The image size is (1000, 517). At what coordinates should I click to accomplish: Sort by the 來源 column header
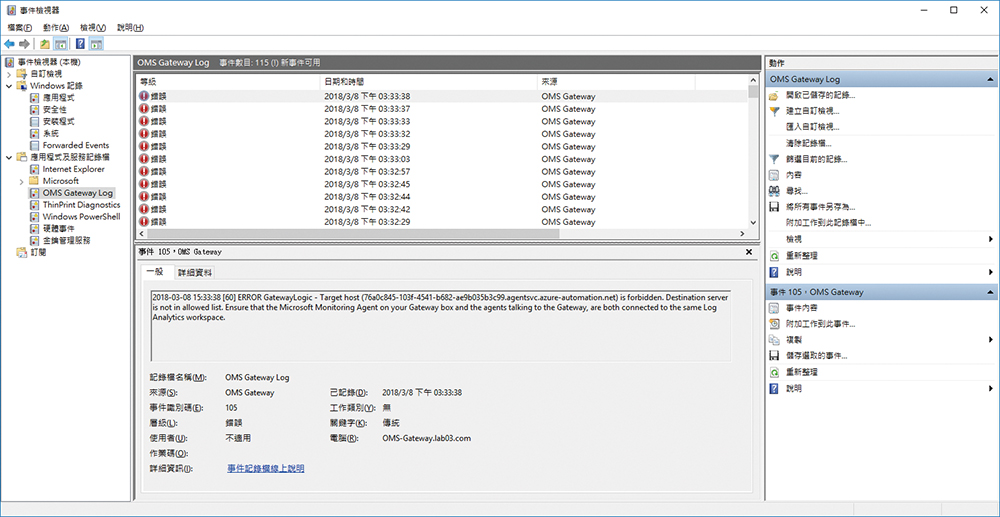[616, 82]
